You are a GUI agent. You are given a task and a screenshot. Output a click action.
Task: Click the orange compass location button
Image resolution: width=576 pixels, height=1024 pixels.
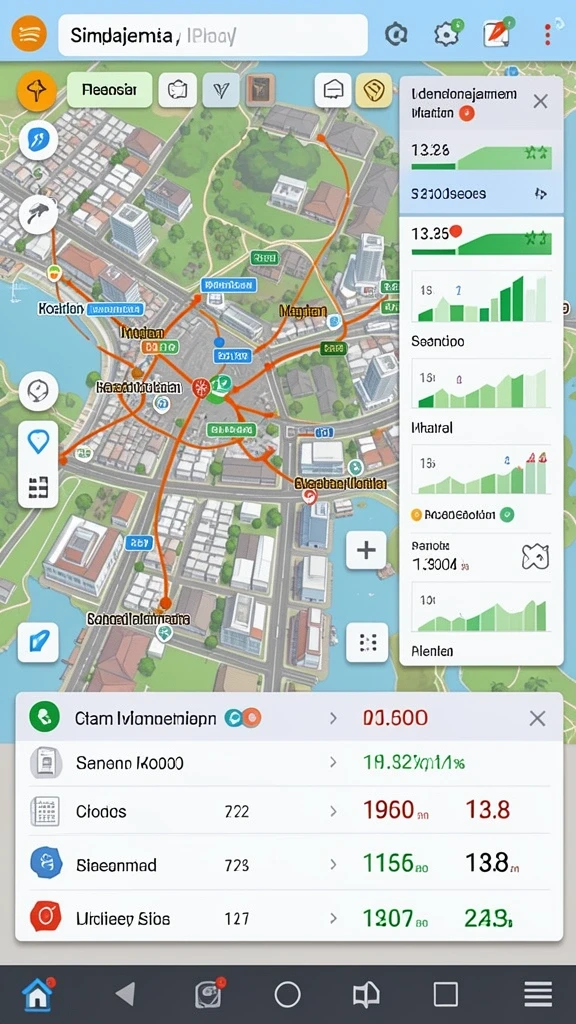point(36,90)
